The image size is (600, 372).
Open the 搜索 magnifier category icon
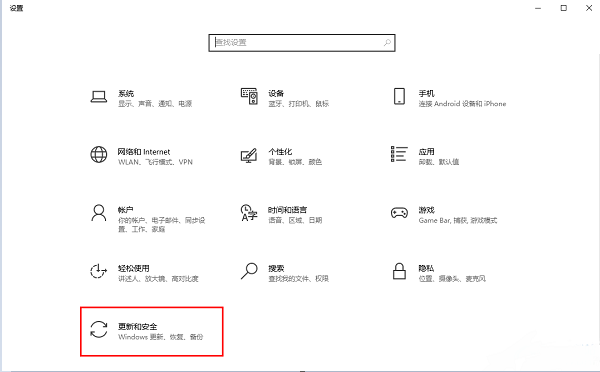click(249, 271)
